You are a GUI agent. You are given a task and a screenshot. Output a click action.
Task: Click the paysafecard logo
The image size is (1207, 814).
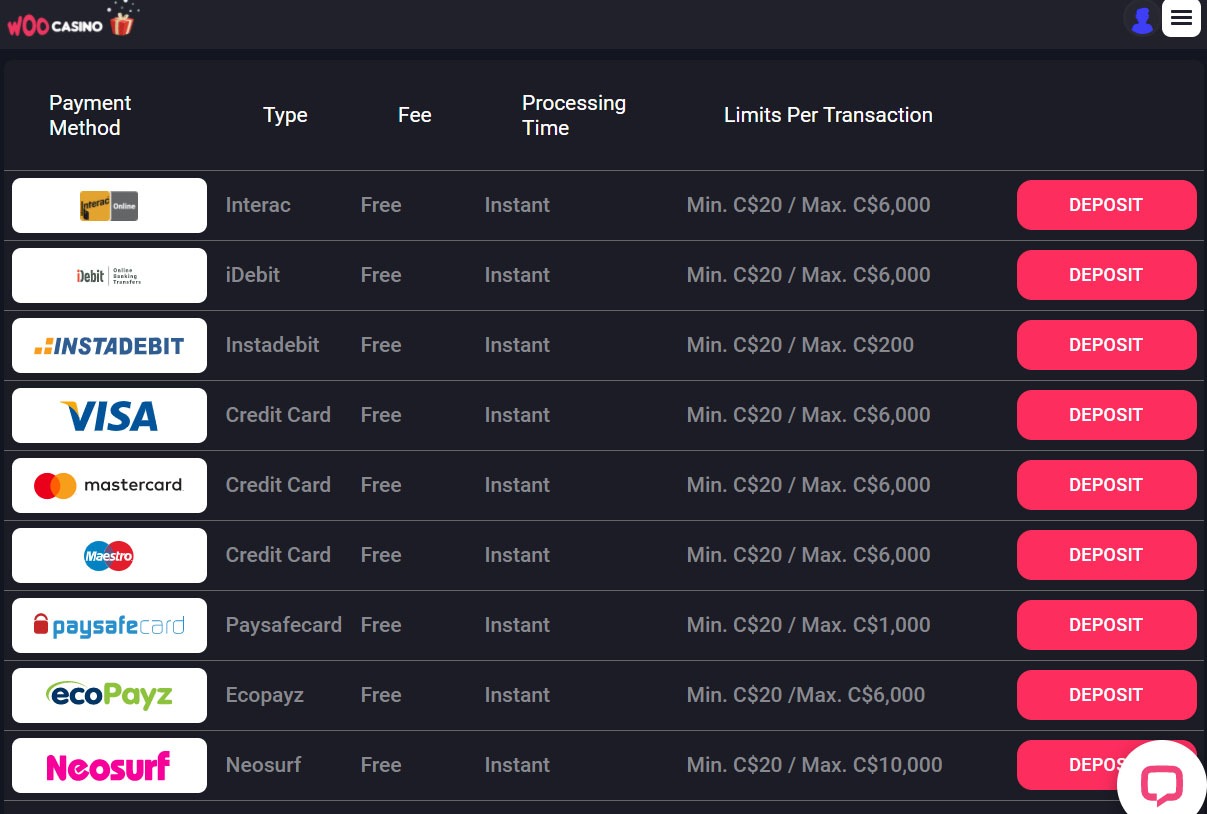click(109, 626)
